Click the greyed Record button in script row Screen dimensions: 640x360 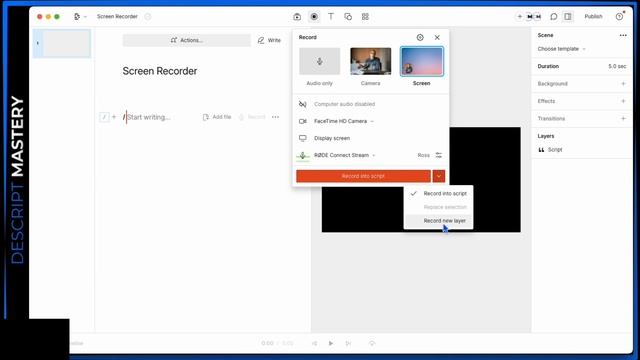(252, 117)
